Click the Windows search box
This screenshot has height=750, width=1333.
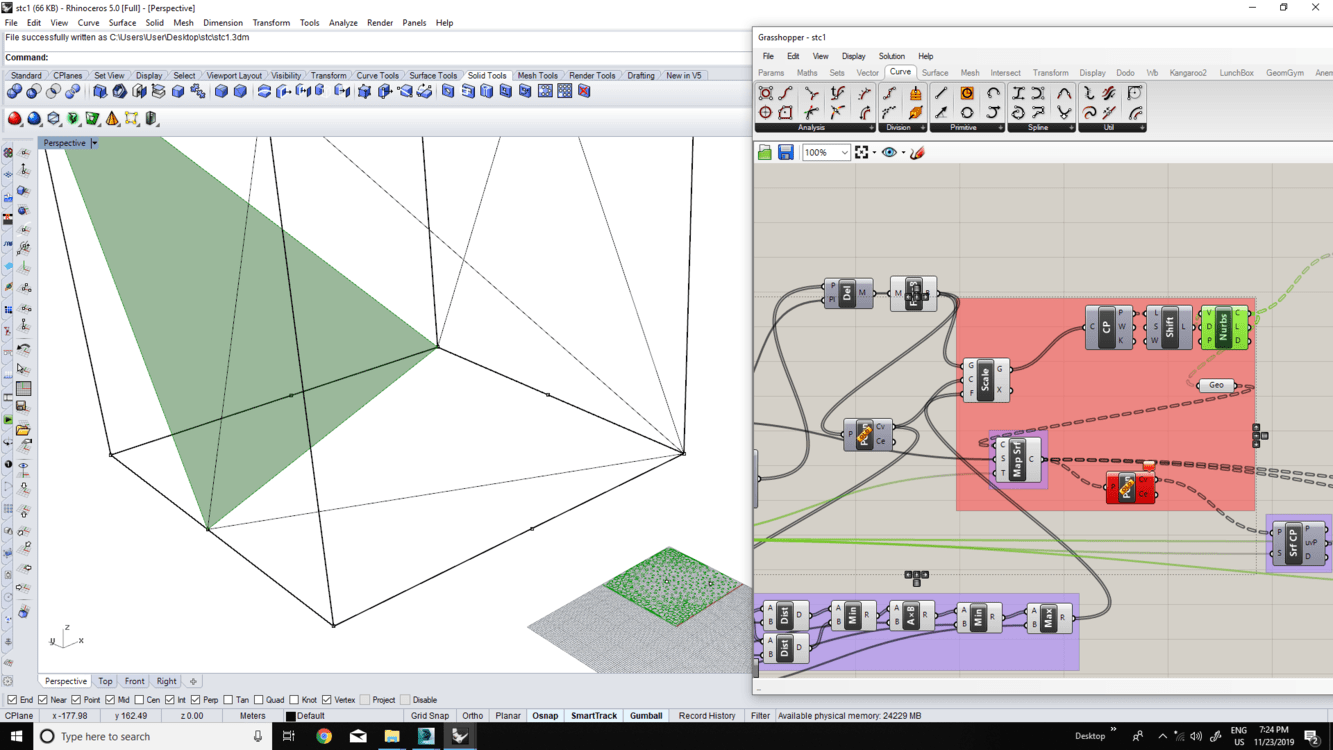(153, 737)
